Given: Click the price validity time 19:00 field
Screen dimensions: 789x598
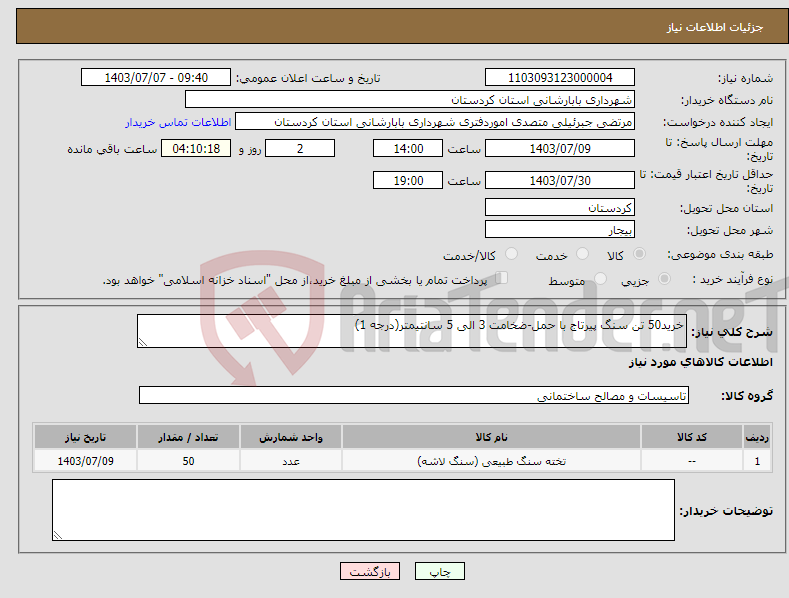Looking at the screenshot, I should [x=408, y=180].
